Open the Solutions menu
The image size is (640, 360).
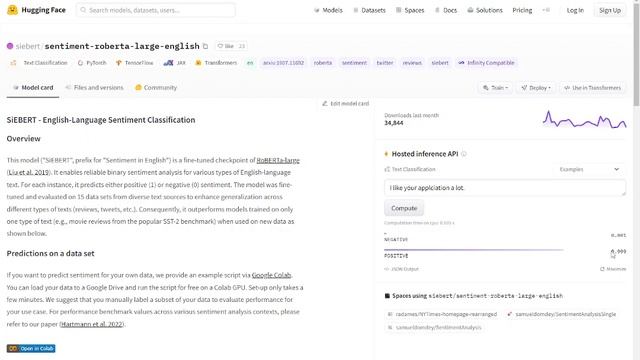484,10
